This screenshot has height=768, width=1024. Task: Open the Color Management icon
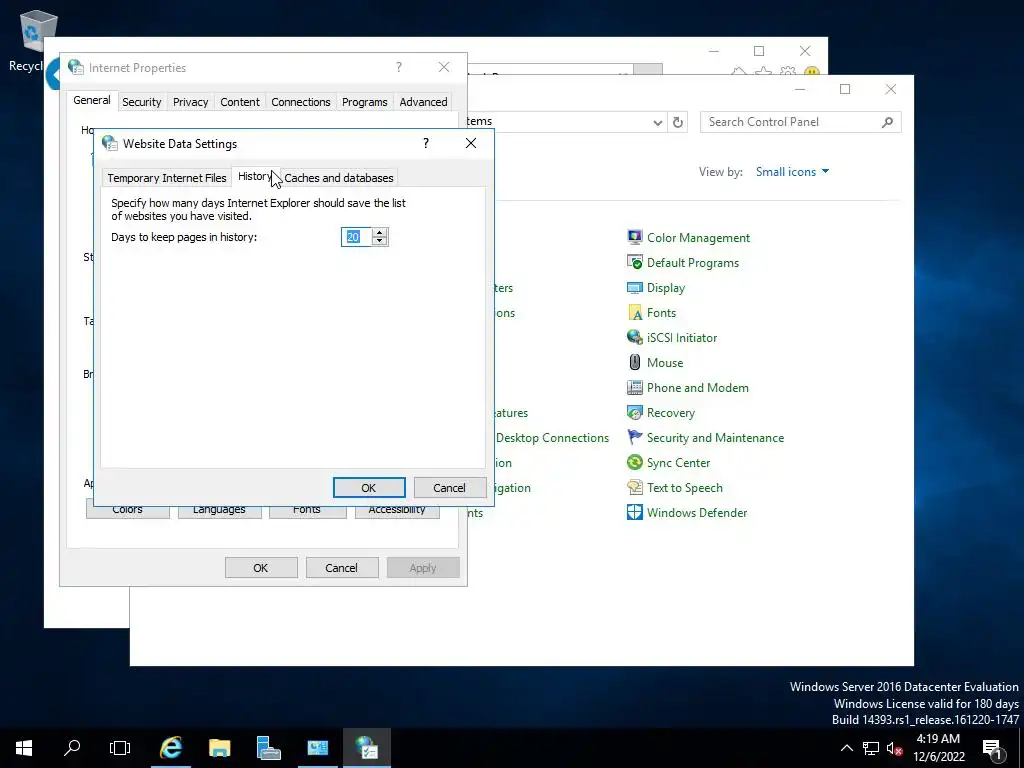click(x=635, y=237)
